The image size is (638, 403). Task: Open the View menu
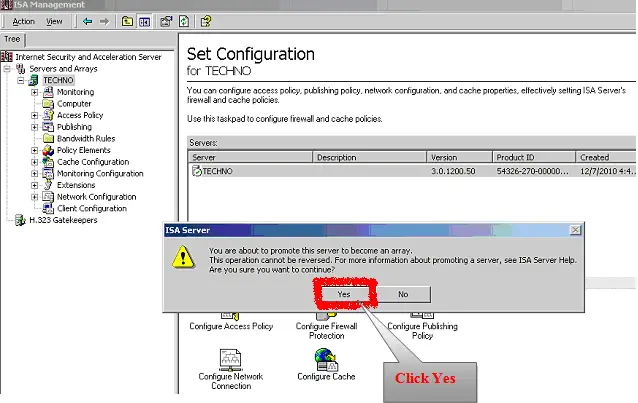54,22
